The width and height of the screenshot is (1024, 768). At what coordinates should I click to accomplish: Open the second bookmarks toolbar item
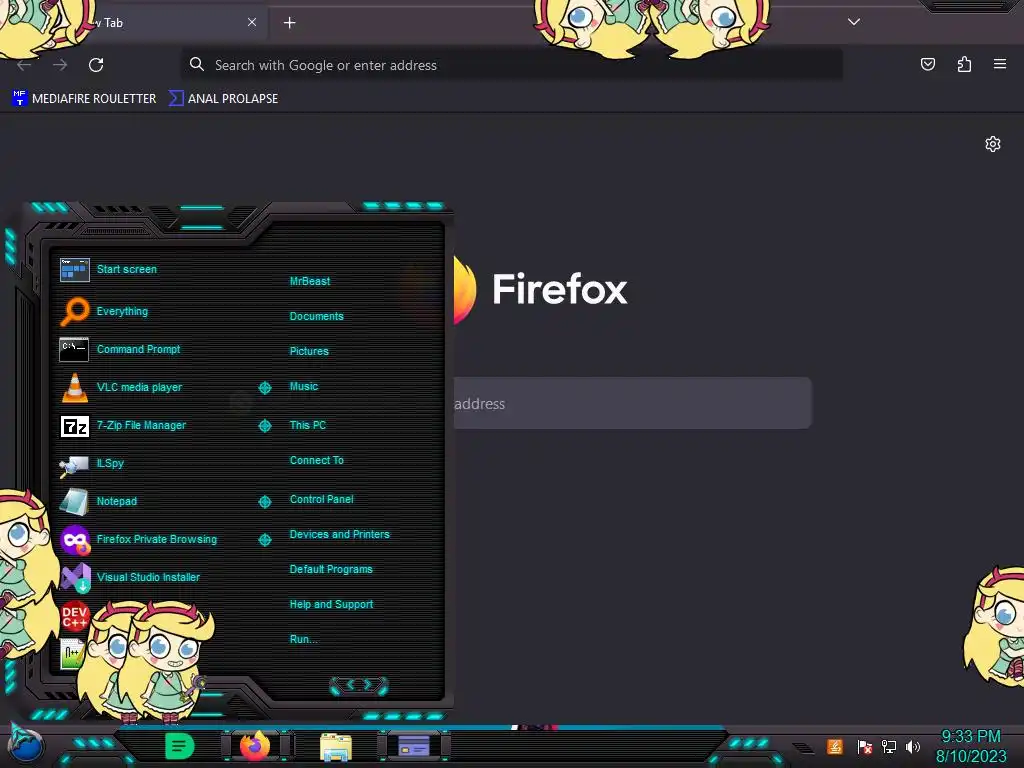224,99
